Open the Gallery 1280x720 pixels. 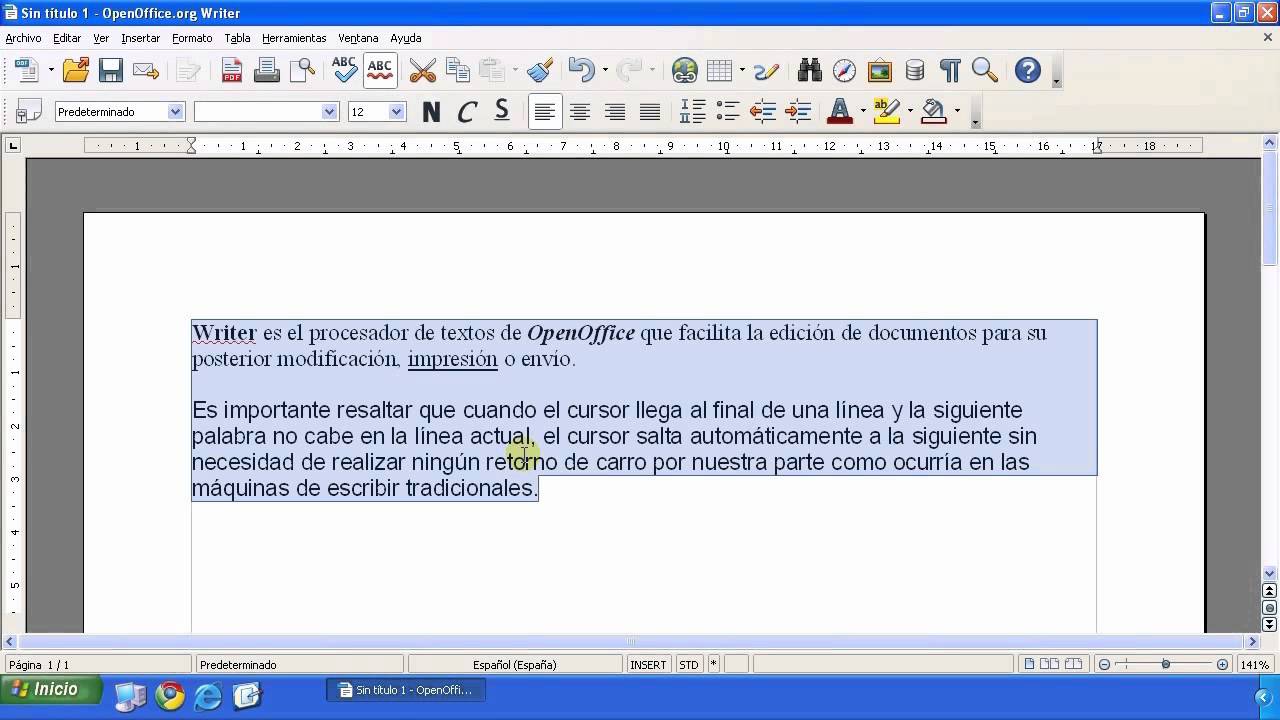pos(879,71)
